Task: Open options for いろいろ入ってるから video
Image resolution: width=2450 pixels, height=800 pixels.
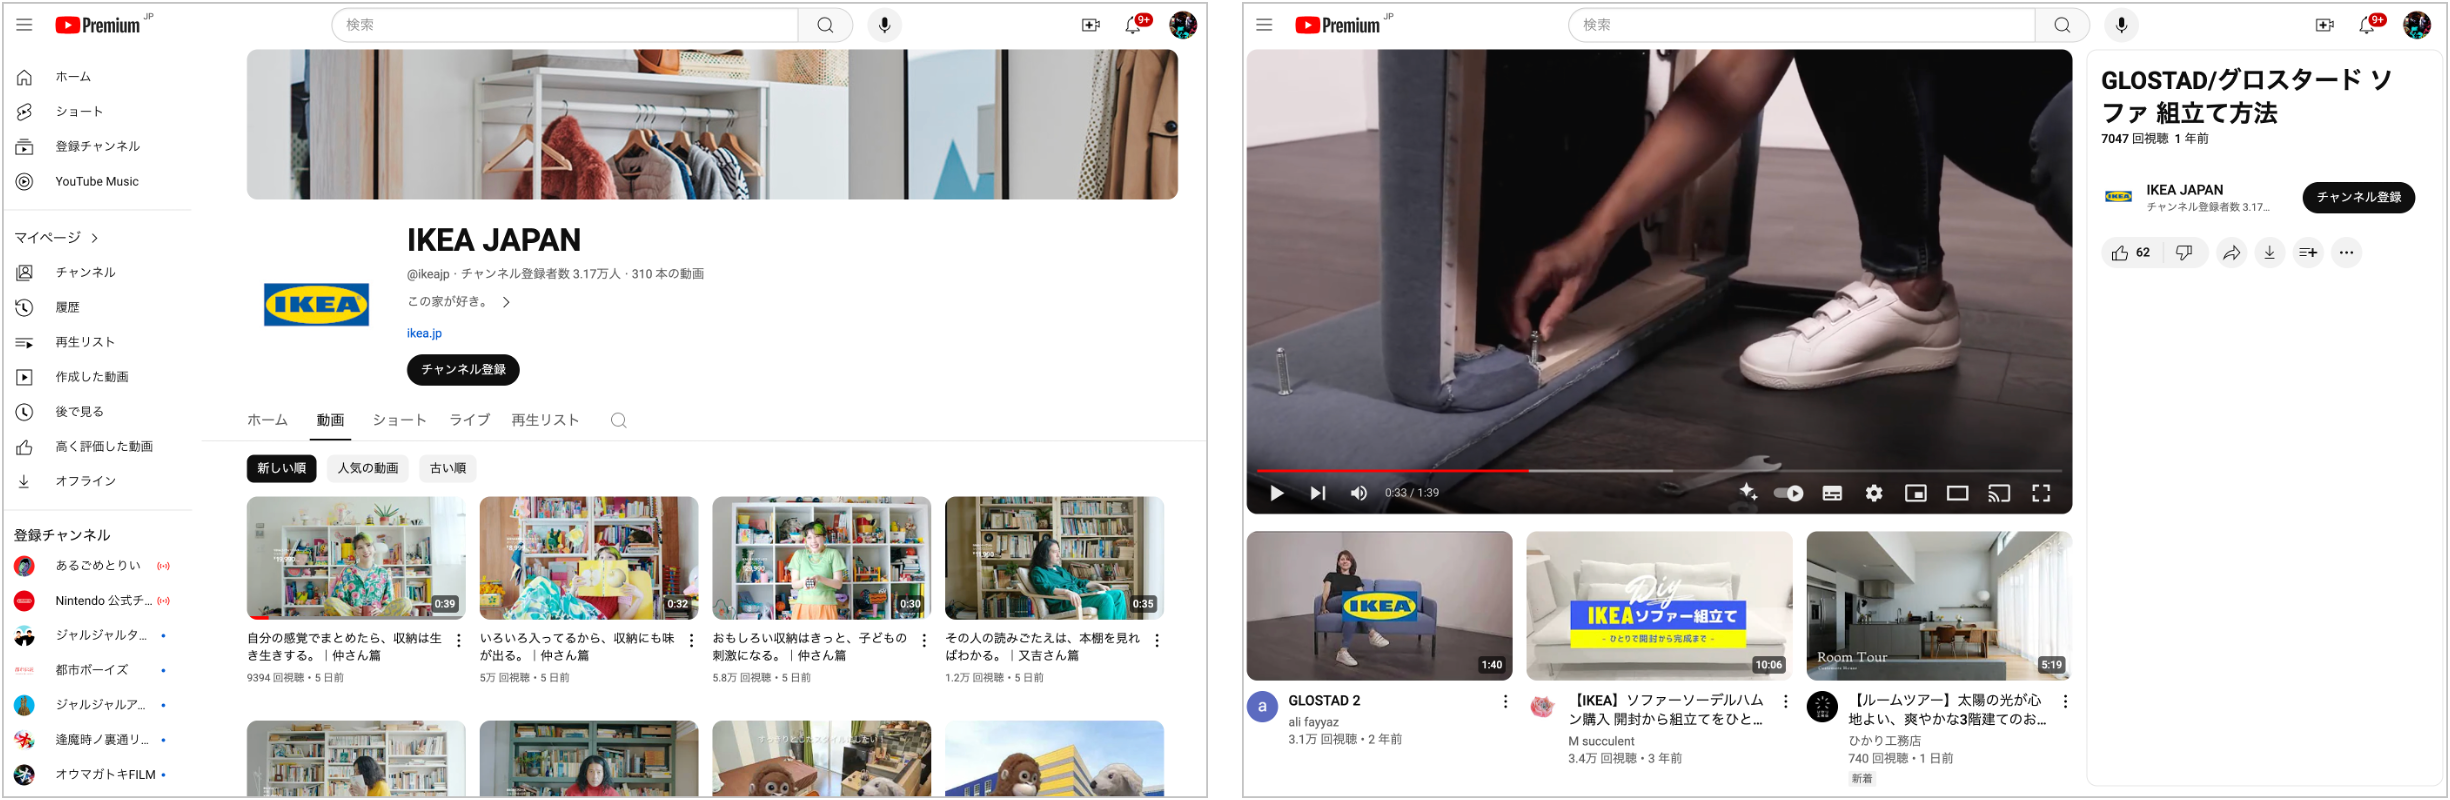Action: 691,640
